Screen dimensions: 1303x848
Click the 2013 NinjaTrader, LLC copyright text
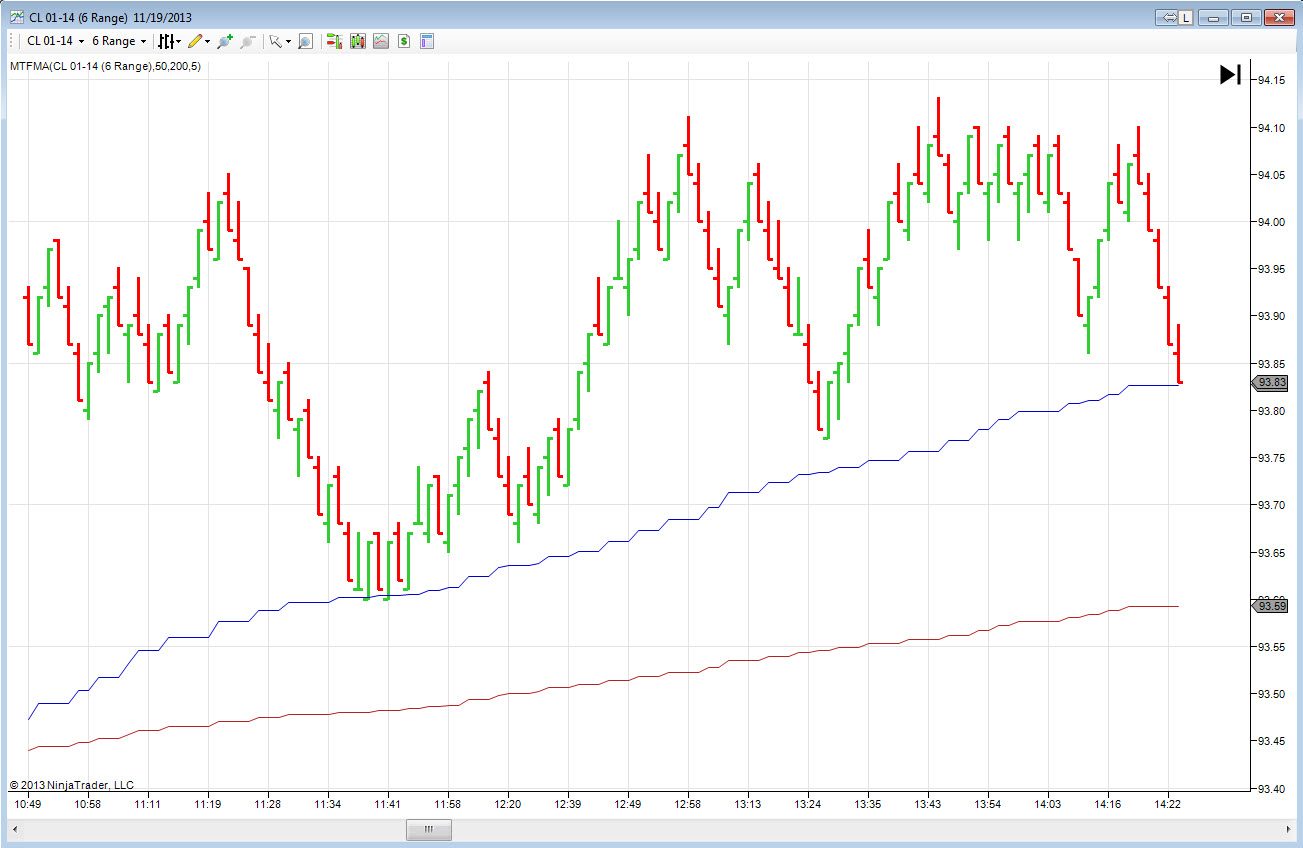coord(71,785)
